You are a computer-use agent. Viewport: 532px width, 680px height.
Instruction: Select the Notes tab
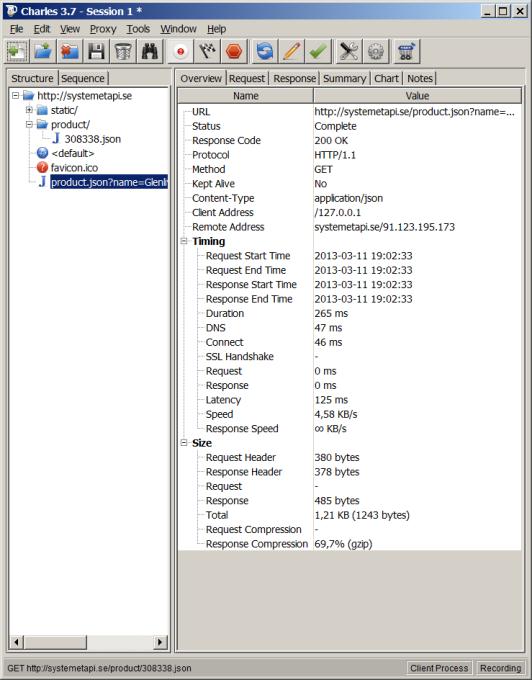click(x=420, y=78)
